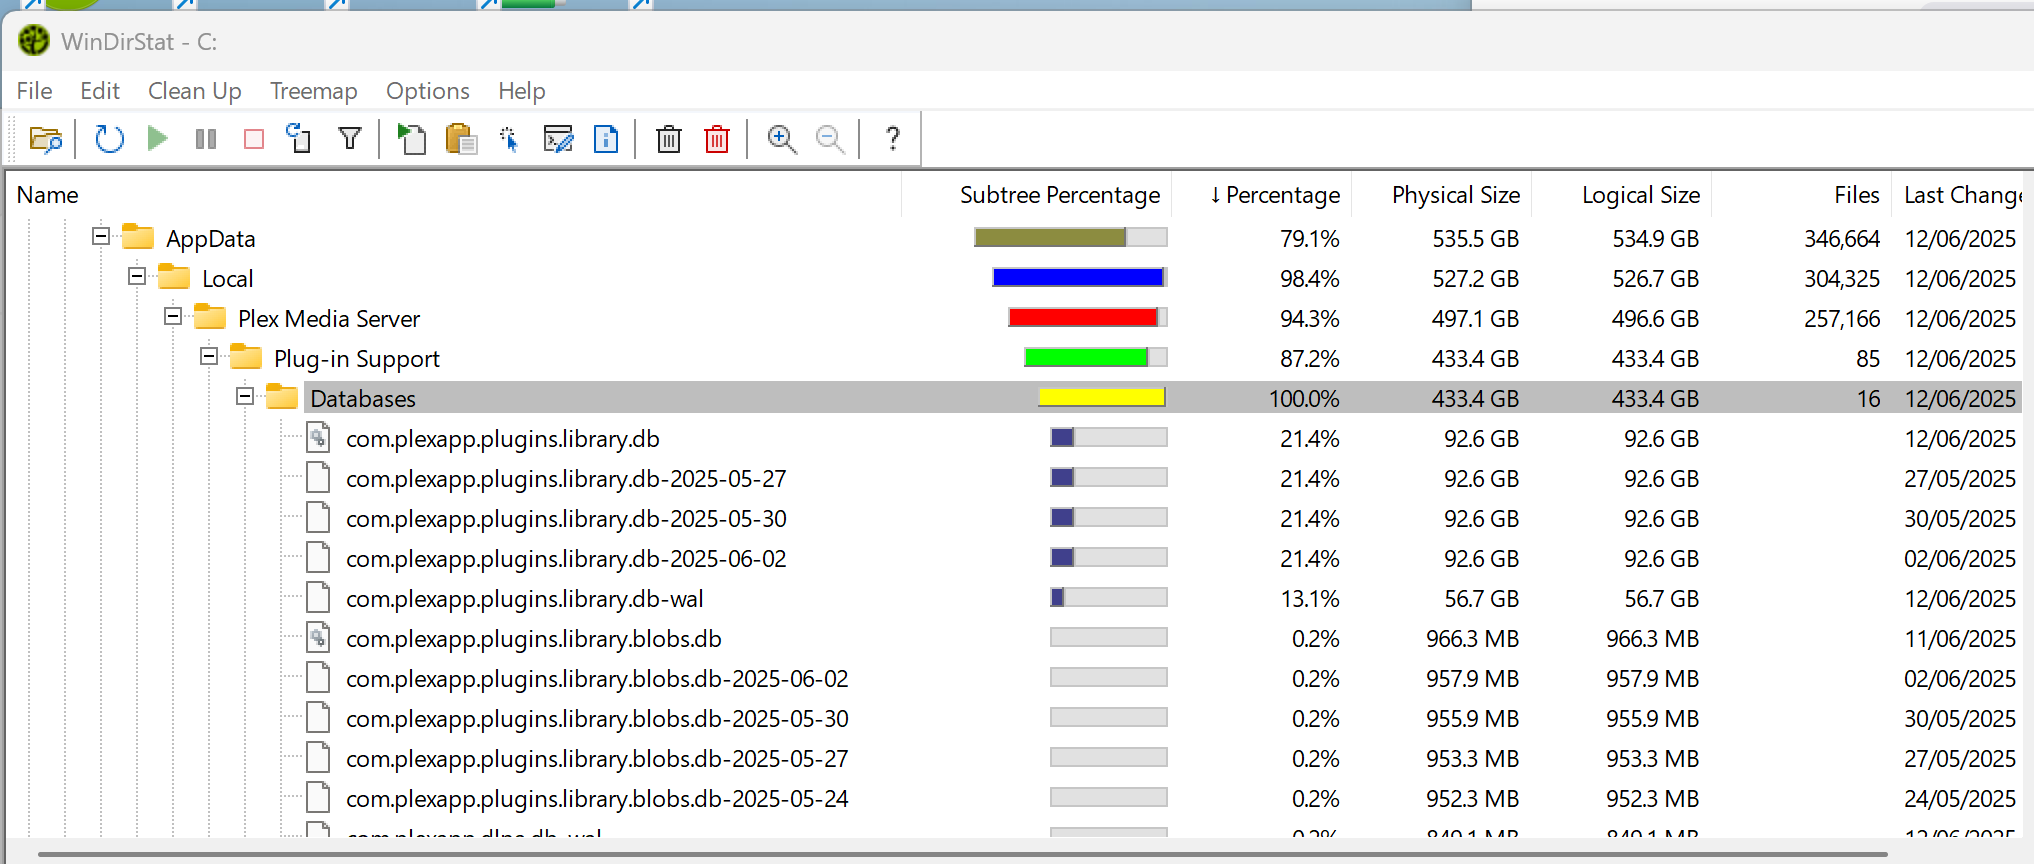Sort by the Subtree Percentage column header
Viewport: 2034px width, 864px height.
tap(1037, 195)
